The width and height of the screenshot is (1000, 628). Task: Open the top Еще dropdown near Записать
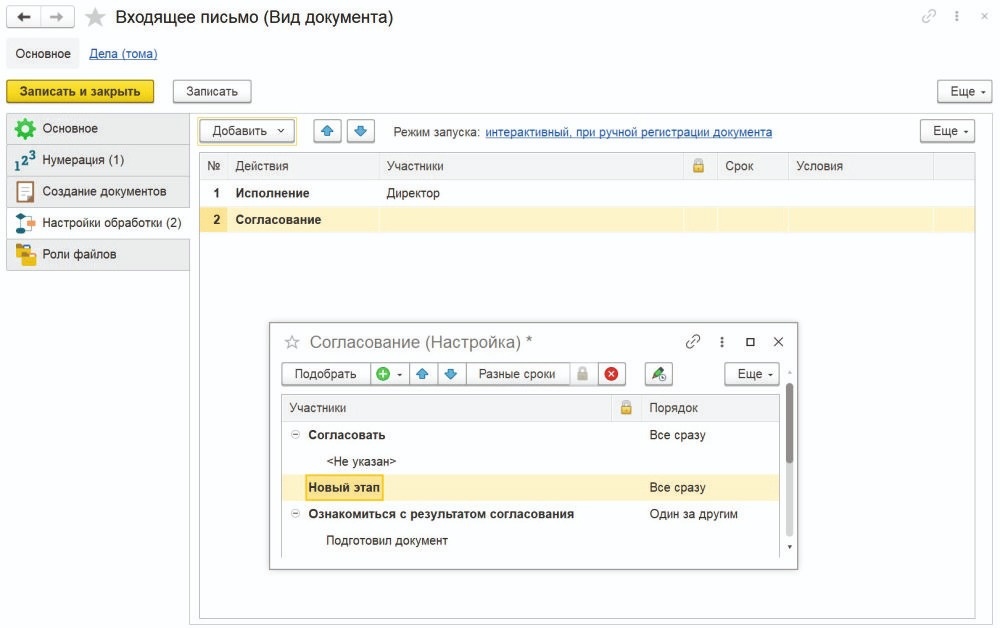point(964,91)
